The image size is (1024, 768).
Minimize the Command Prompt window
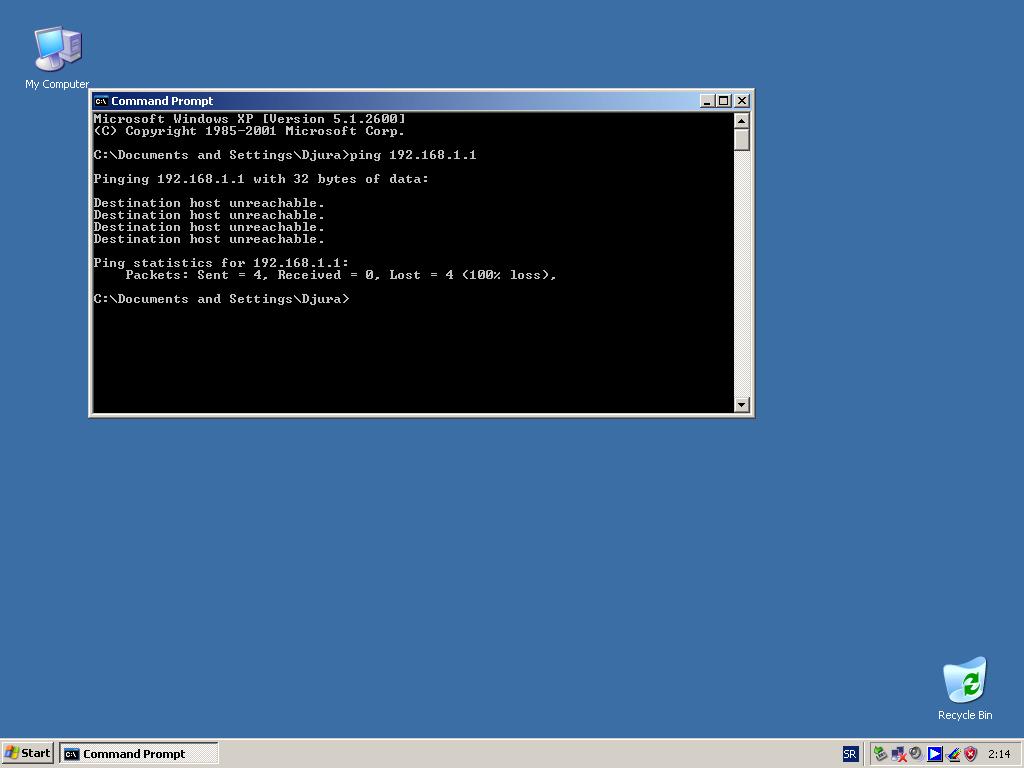point(707,101)
